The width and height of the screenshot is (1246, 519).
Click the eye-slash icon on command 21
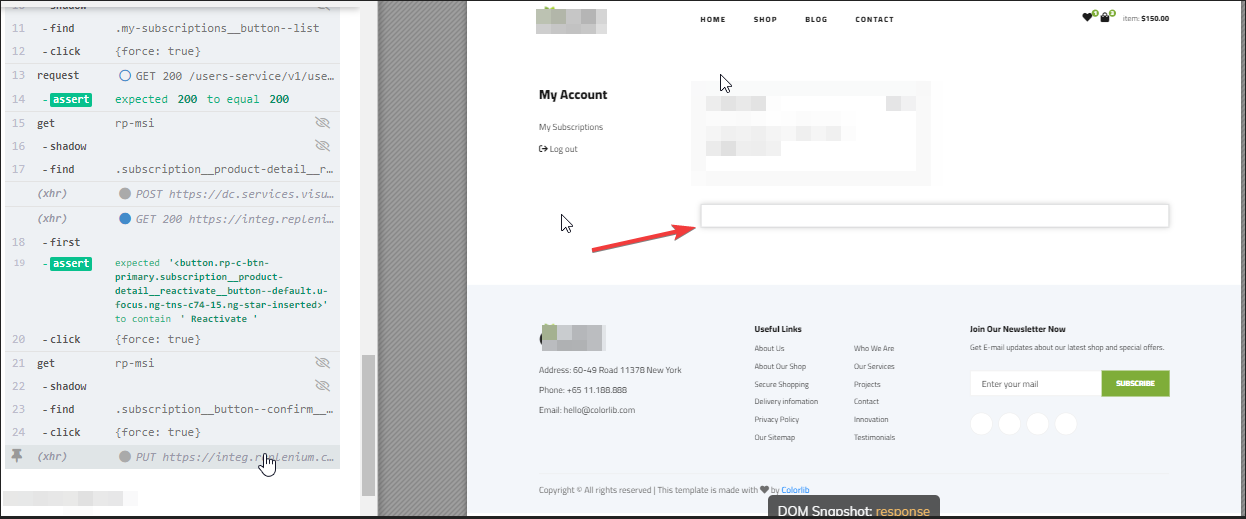322,363
